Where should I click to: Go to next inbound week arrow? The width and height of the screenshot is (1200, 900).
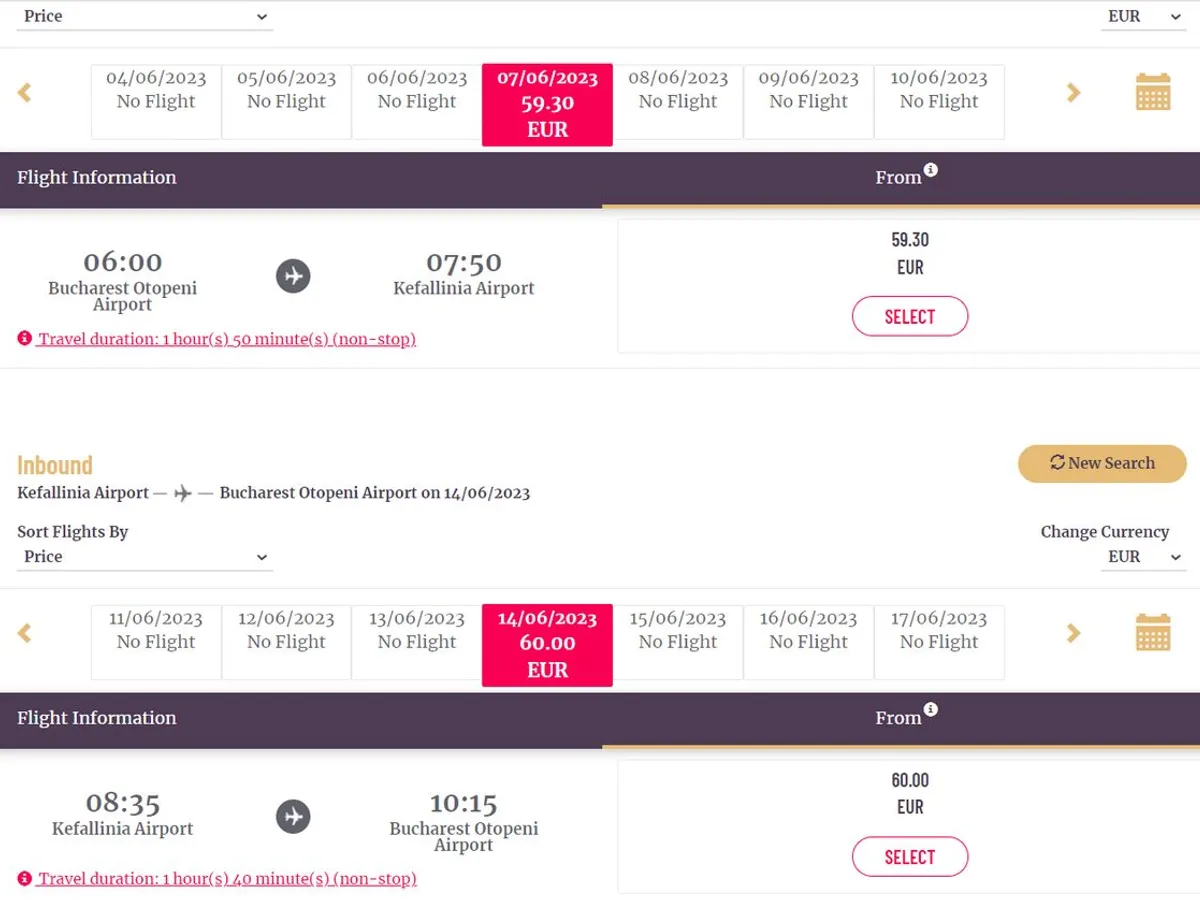pyautogui.click(x=1074, y=633)
